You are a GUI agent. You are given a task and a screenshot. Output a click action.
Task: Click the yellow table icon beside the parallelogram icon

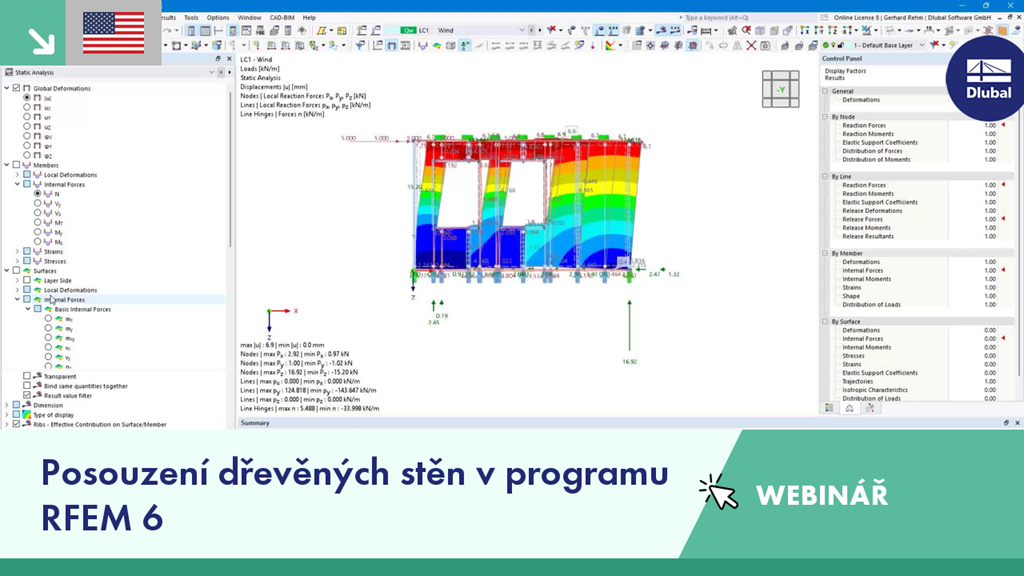[342, 31]
